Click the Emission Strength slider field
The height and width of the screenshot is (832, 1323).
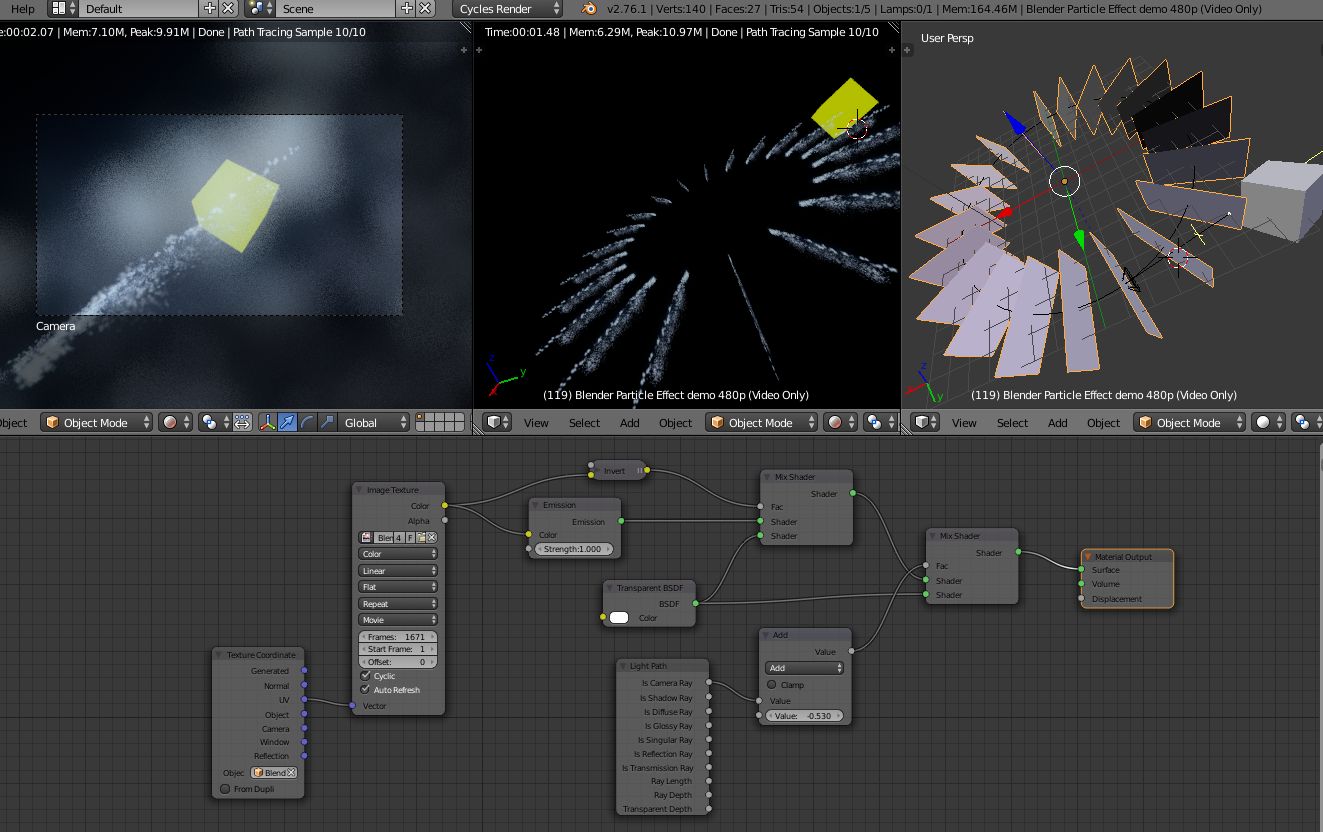pyautogui.click(x=573, y=549)
